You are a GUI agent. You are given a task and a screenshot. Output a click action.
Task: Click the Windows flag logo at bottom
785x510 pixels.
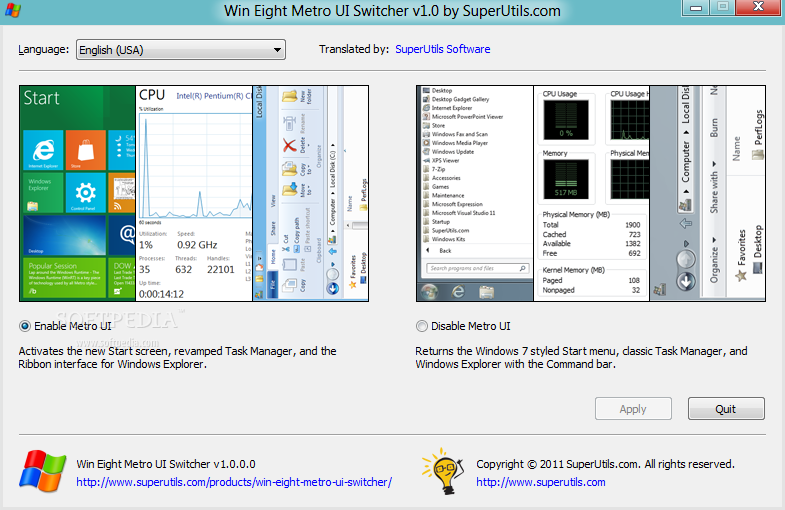coord(43,470)
